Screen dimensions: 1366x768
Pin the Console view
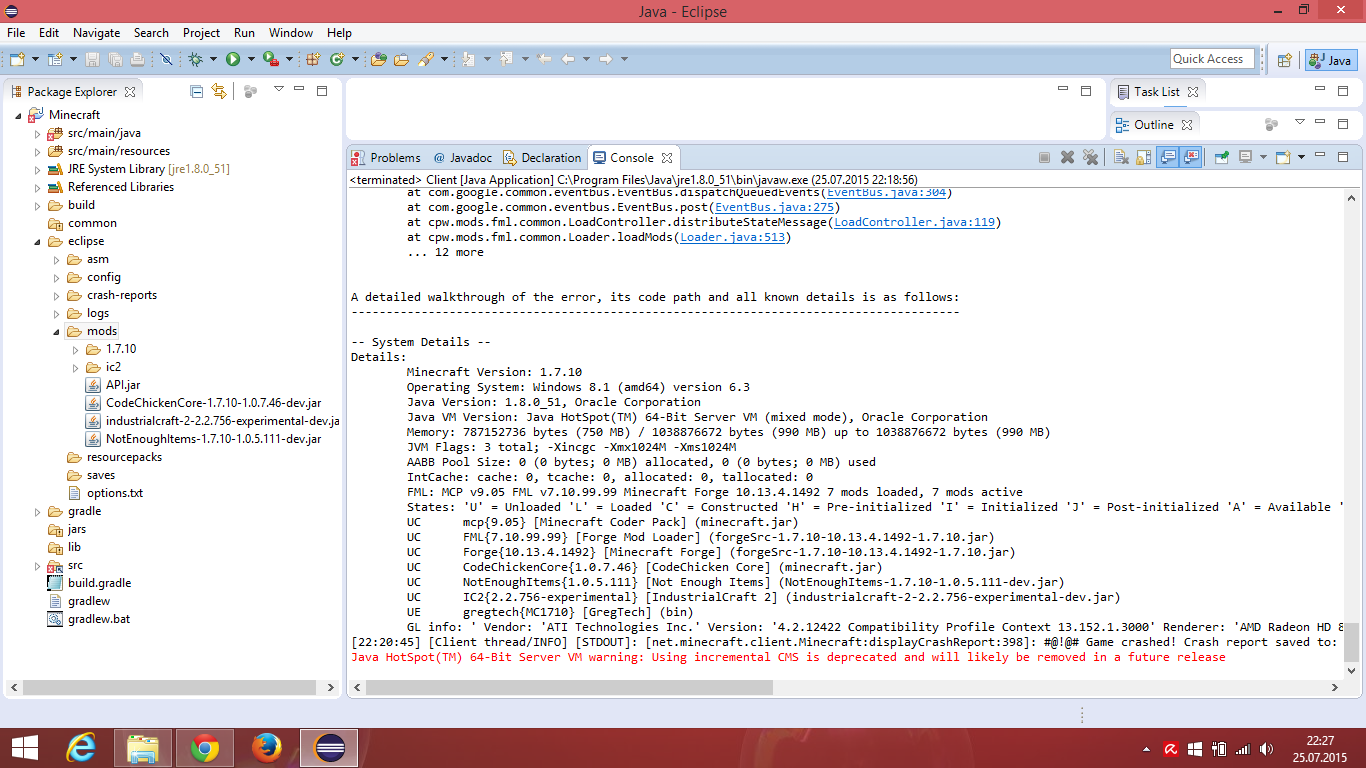(1220, 158)
